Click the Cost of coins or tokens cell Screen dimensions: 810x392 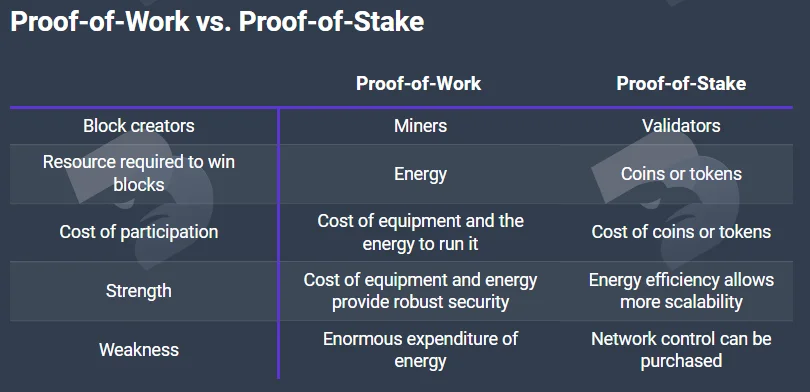click(681, 232)
